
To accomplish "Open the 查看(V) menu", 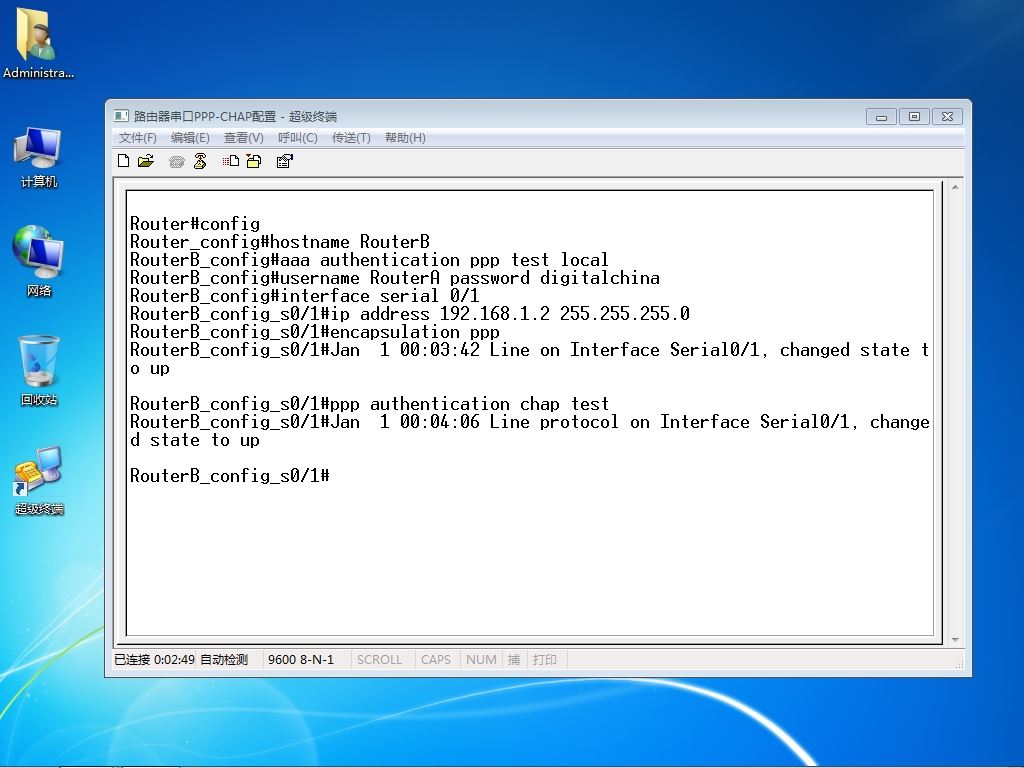I will pos(244,138).
